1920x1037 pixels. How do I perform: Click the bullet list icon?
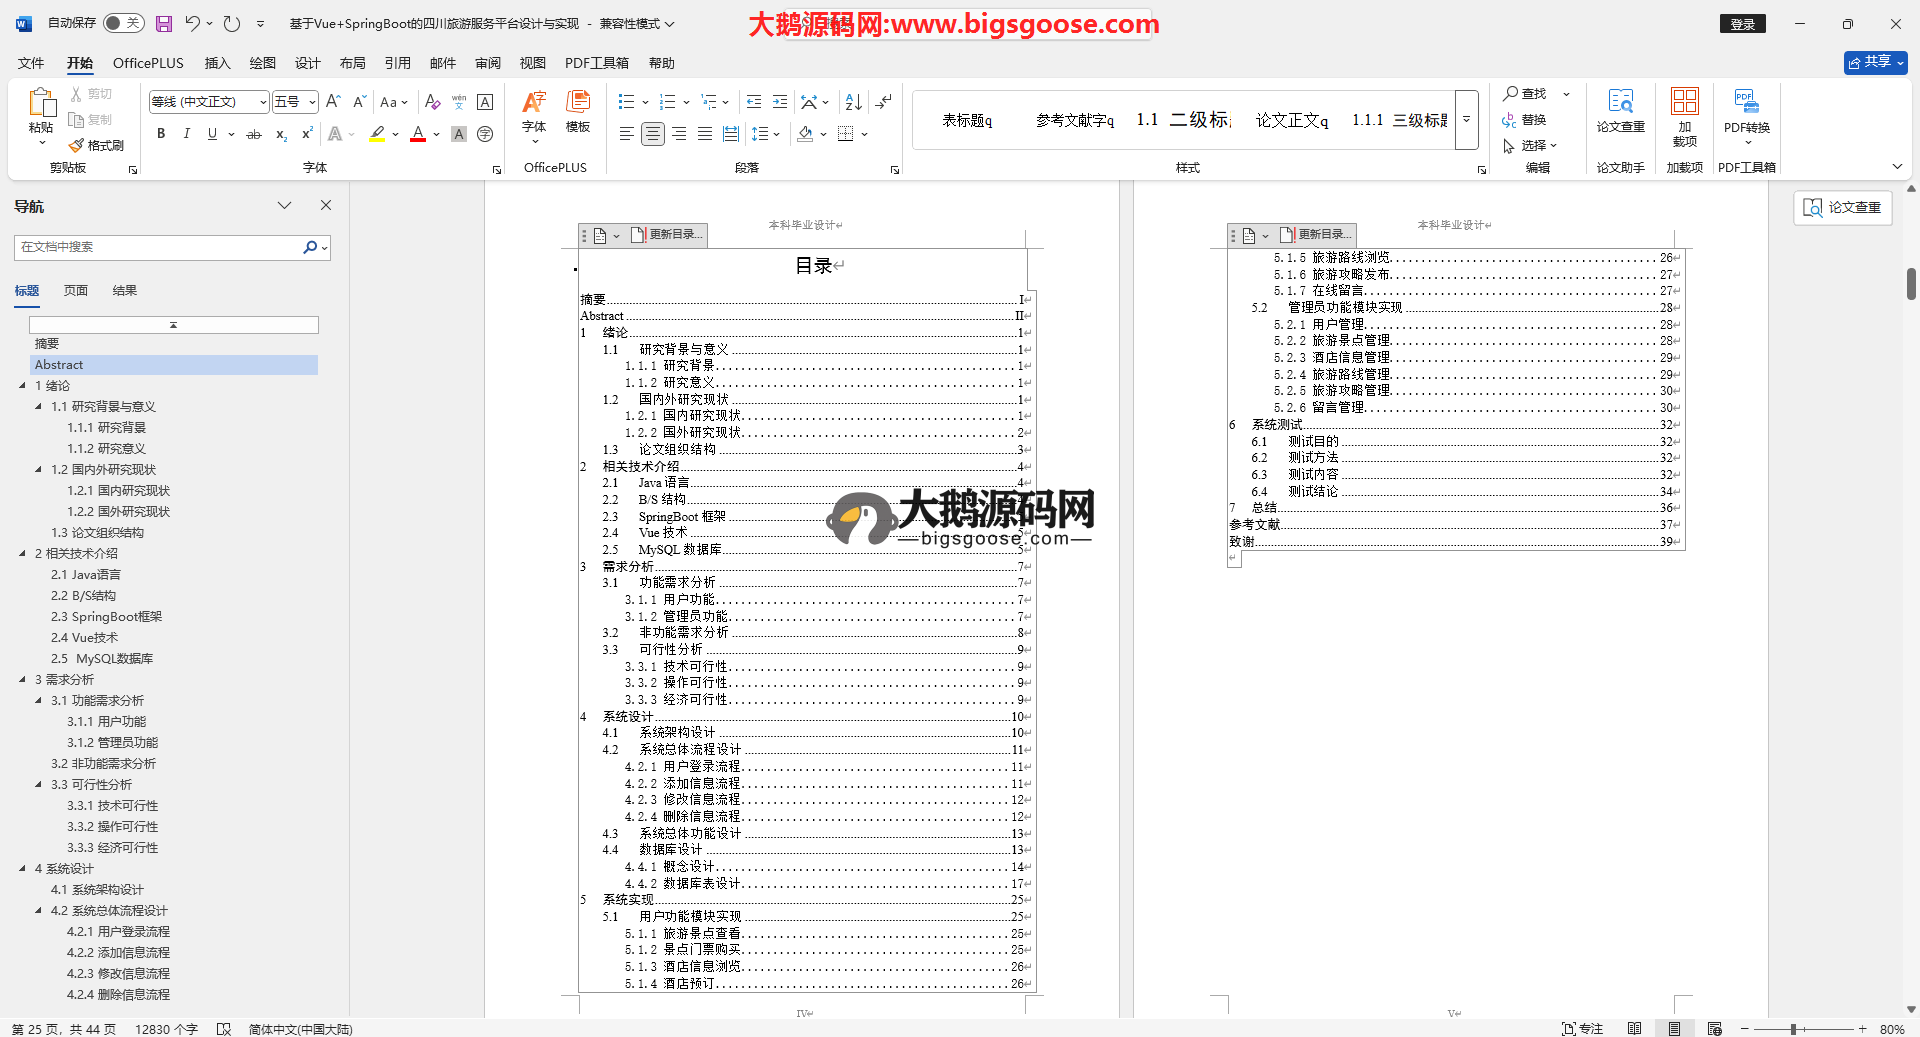tap(626, 102)
